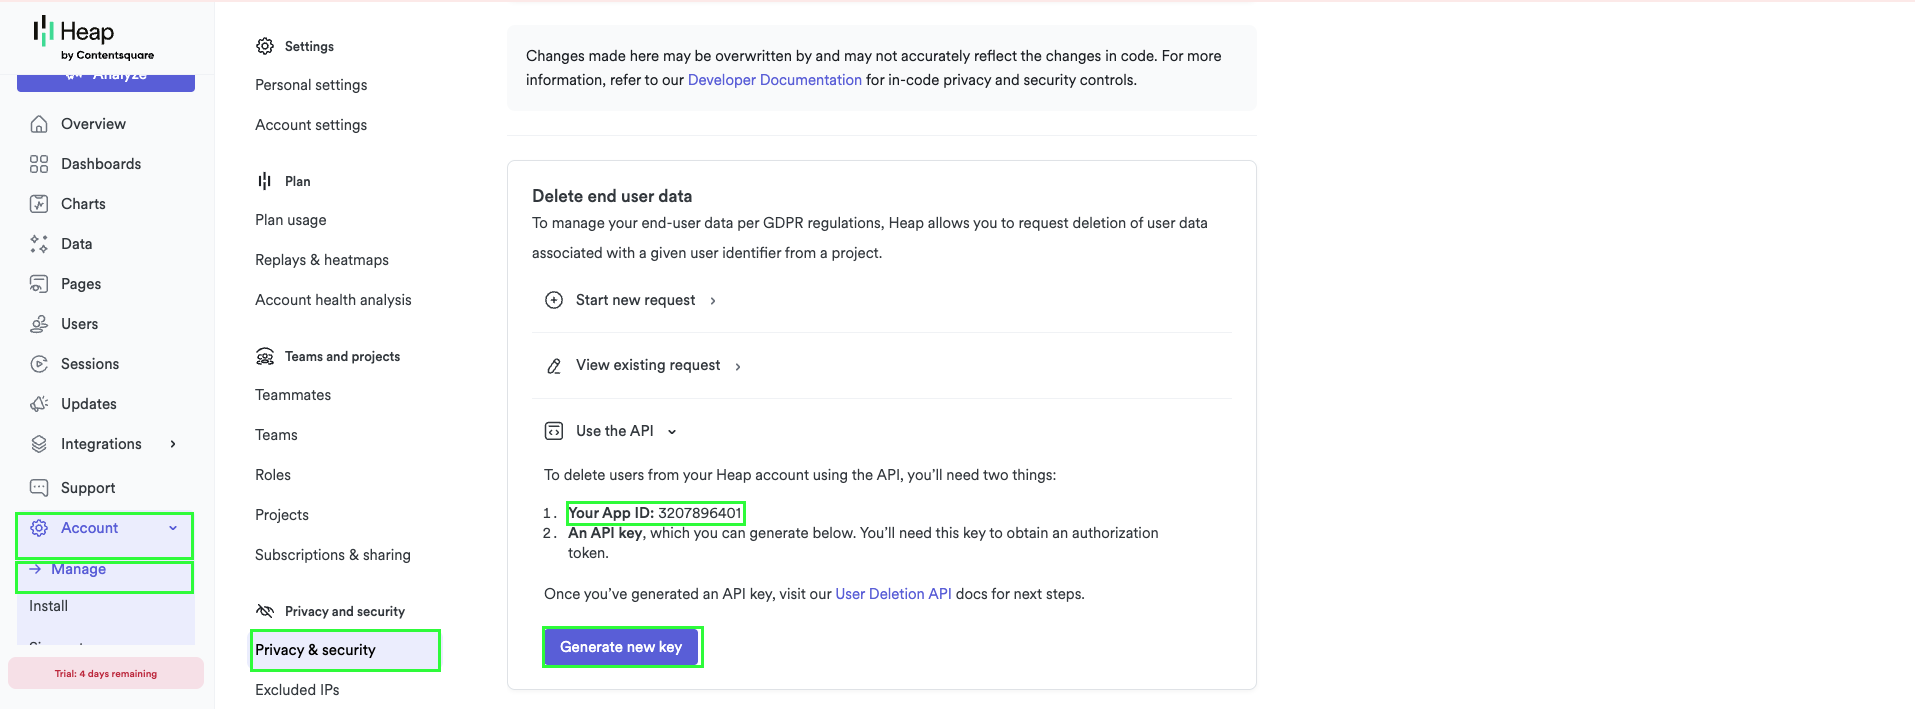Open Teammates settings page

(293, 395)
